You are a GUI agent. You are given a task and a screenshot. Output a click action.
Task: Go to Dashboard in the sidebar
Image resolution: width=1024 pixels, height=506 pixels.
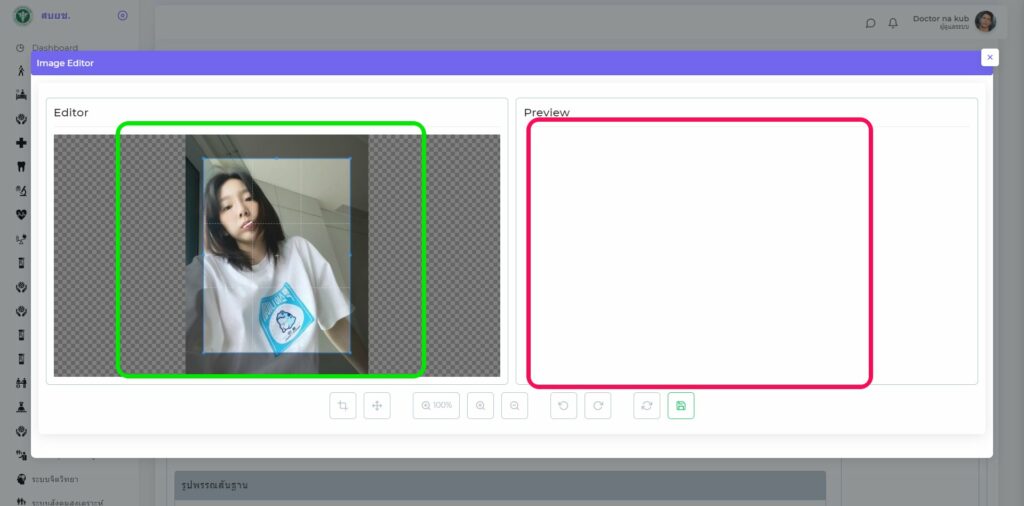tap(54, 47)
